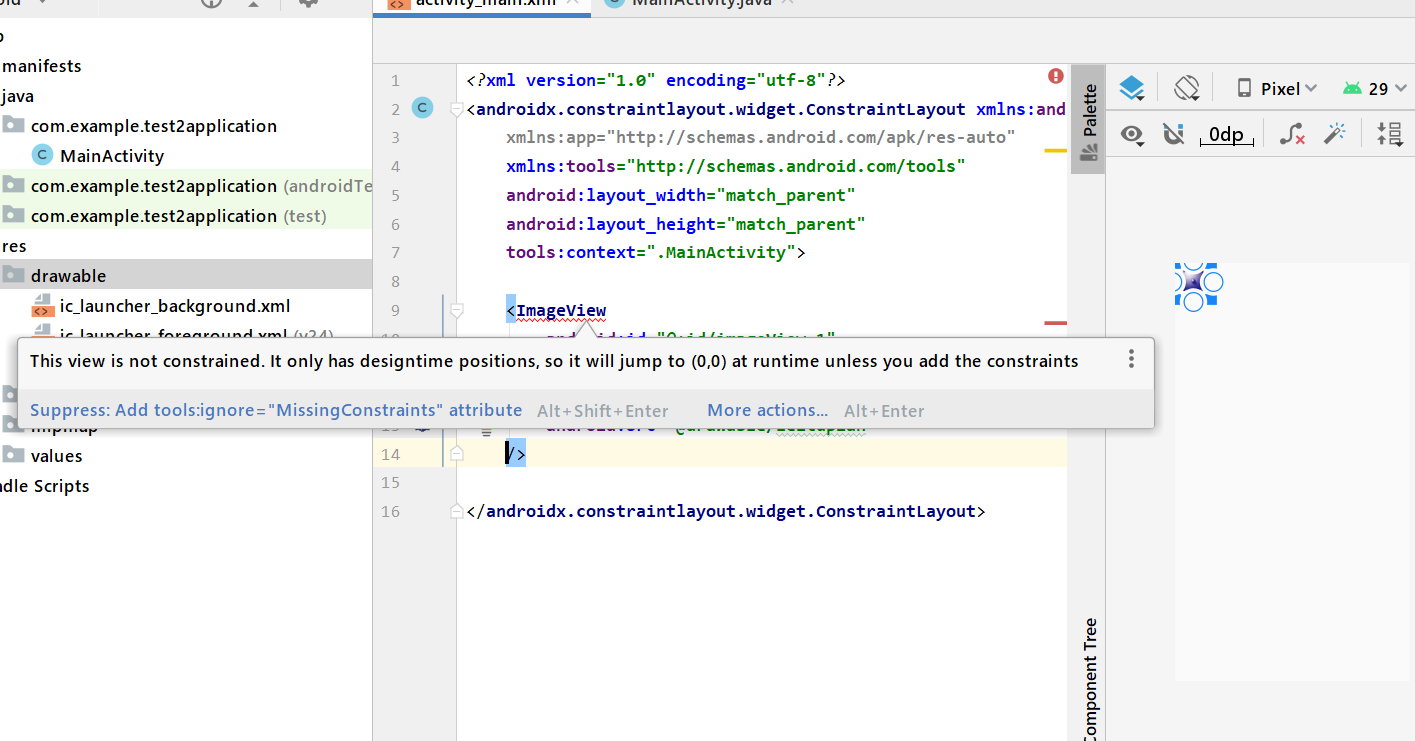Toggle autoconnect magnet to parent
Viewport: 1415px width, 741px height.
coord(1174,134)
